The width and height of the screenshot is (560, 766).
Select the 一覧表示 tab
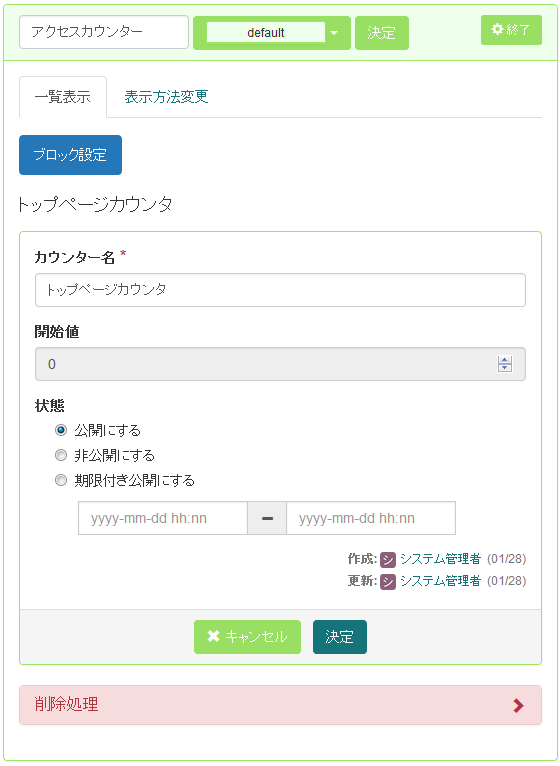pos(63,96)
